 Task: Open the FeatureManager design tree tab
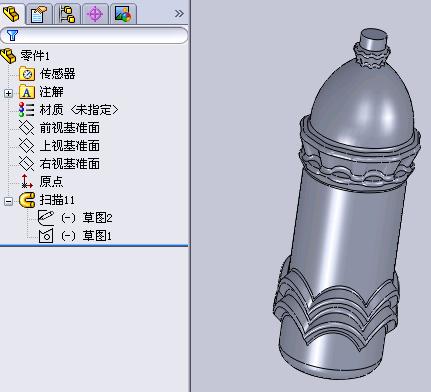click(11, 14)
